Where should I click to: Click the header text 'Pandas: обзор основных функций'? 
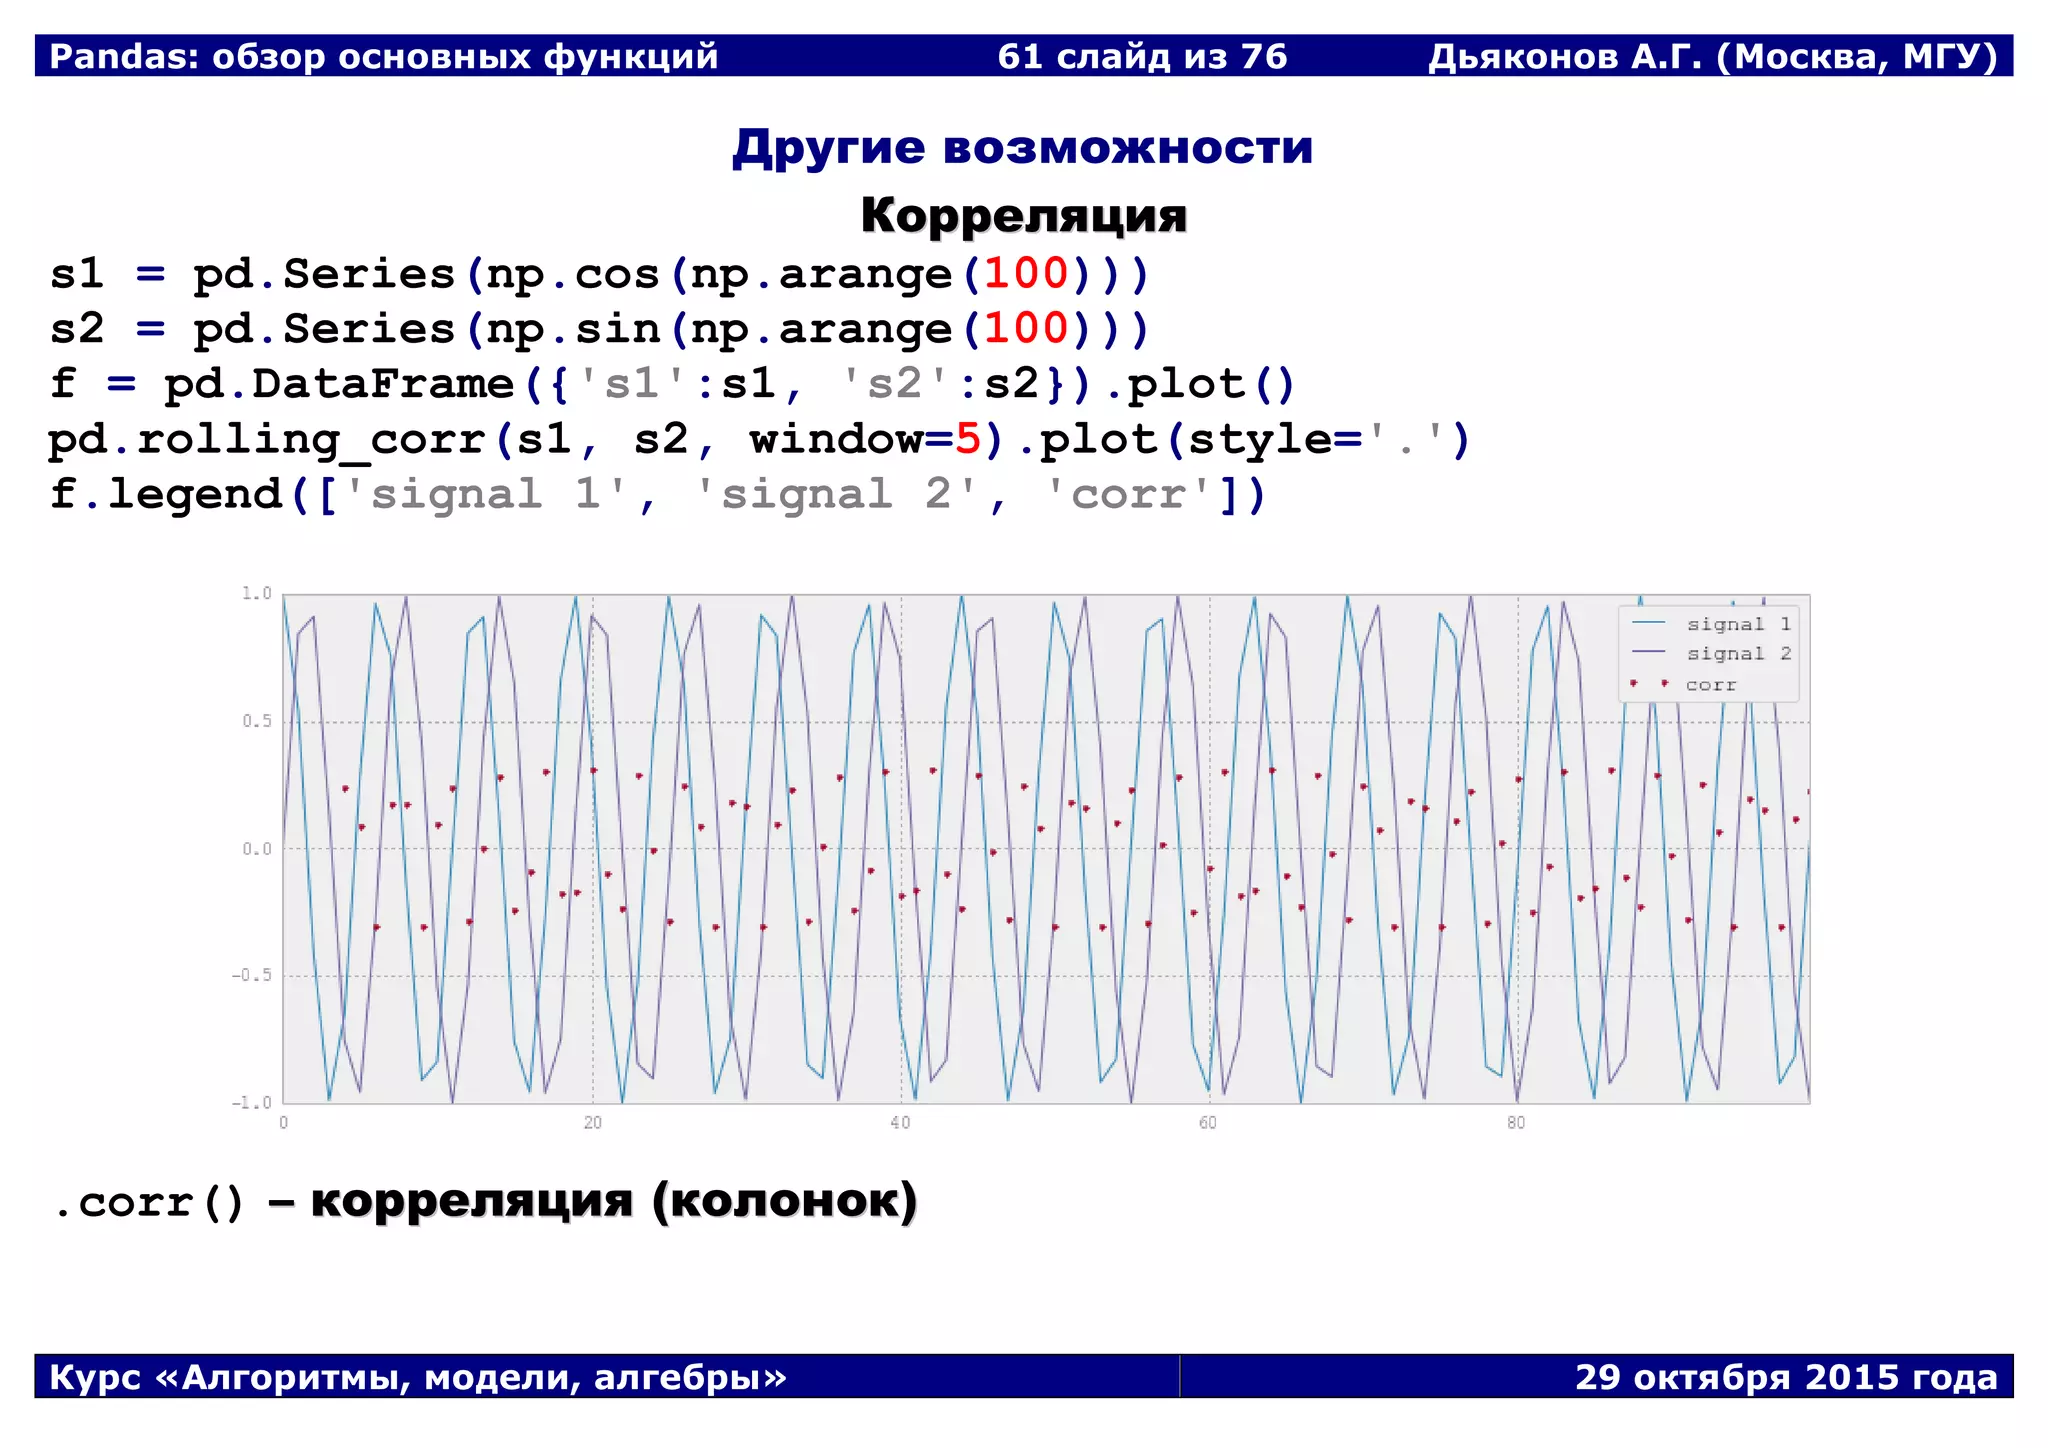coord(384,56)
